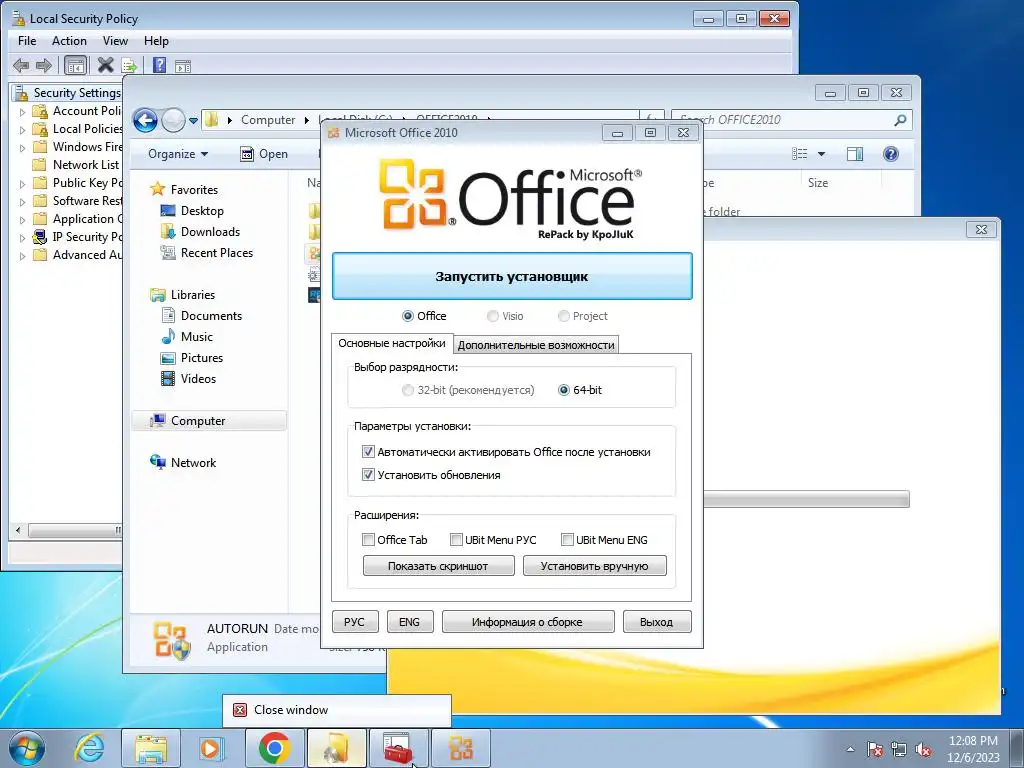Click the Explorer help question-mark icon
The image size is (1024, 768).
point(890,154)
